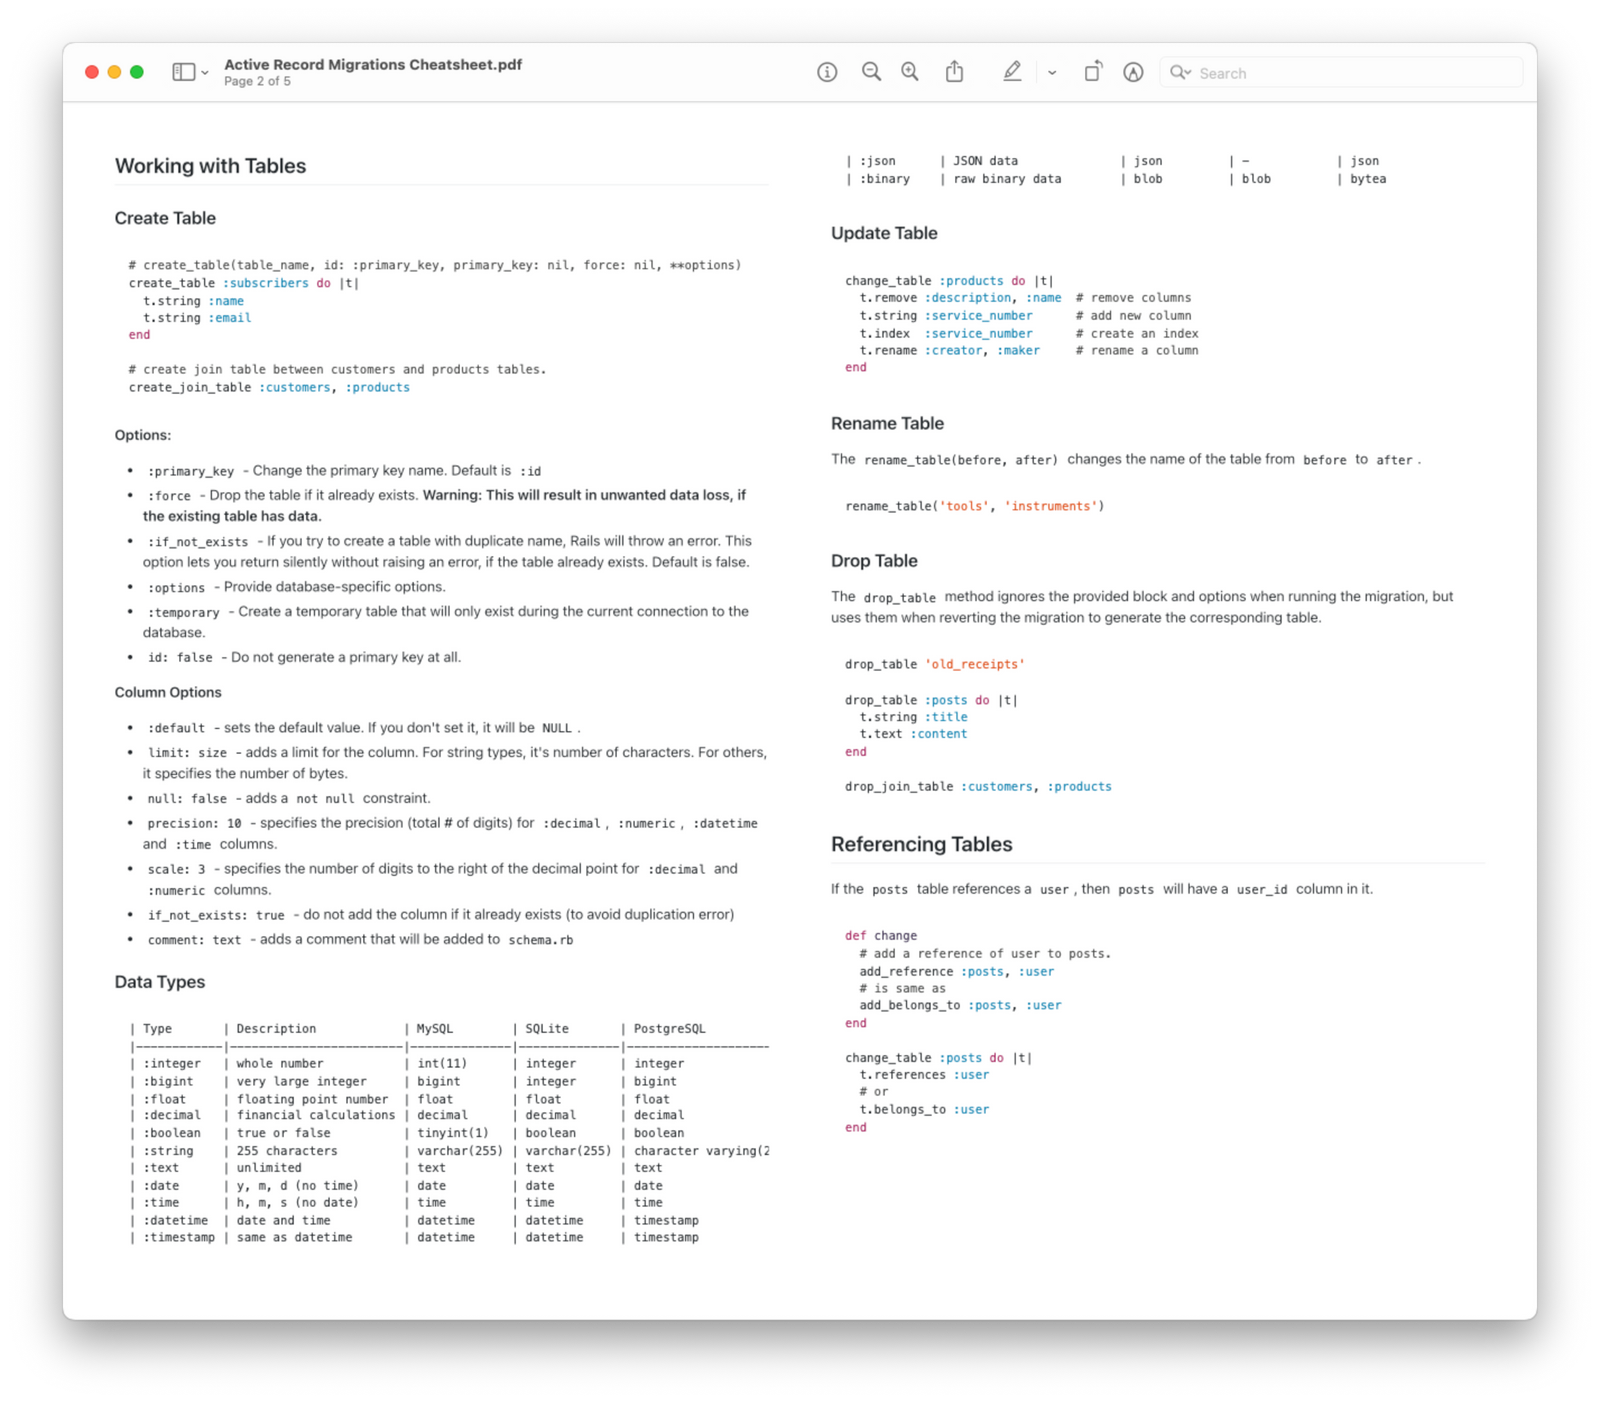Screen dimensions: 1600x1403
Task: Zoom in on the PDF
Action: coord(908,72)
